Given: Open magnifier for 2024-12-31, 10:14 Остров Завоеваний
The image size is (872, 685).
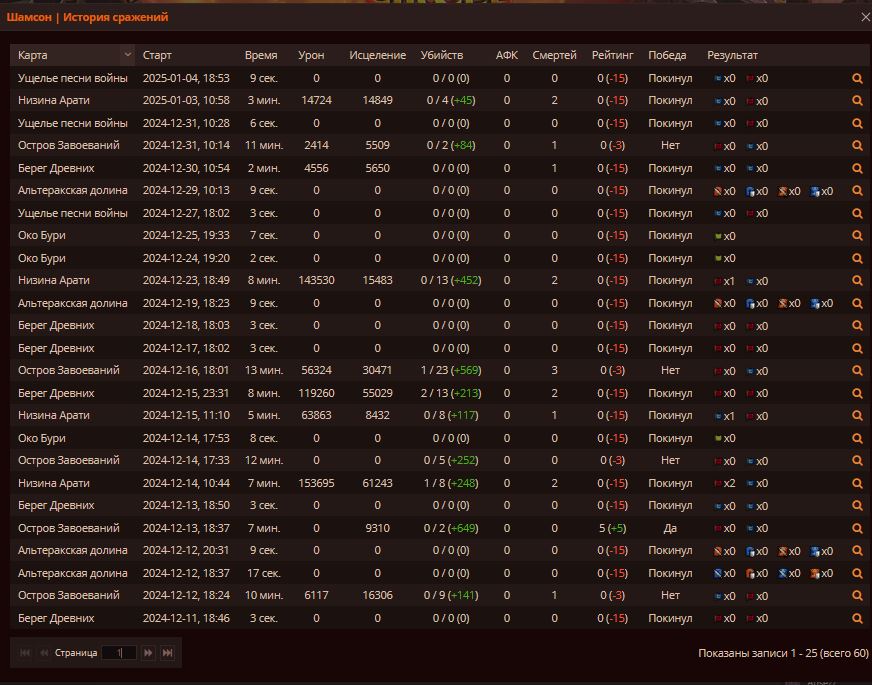Looking at the screenshot, I should click(857, 146).
